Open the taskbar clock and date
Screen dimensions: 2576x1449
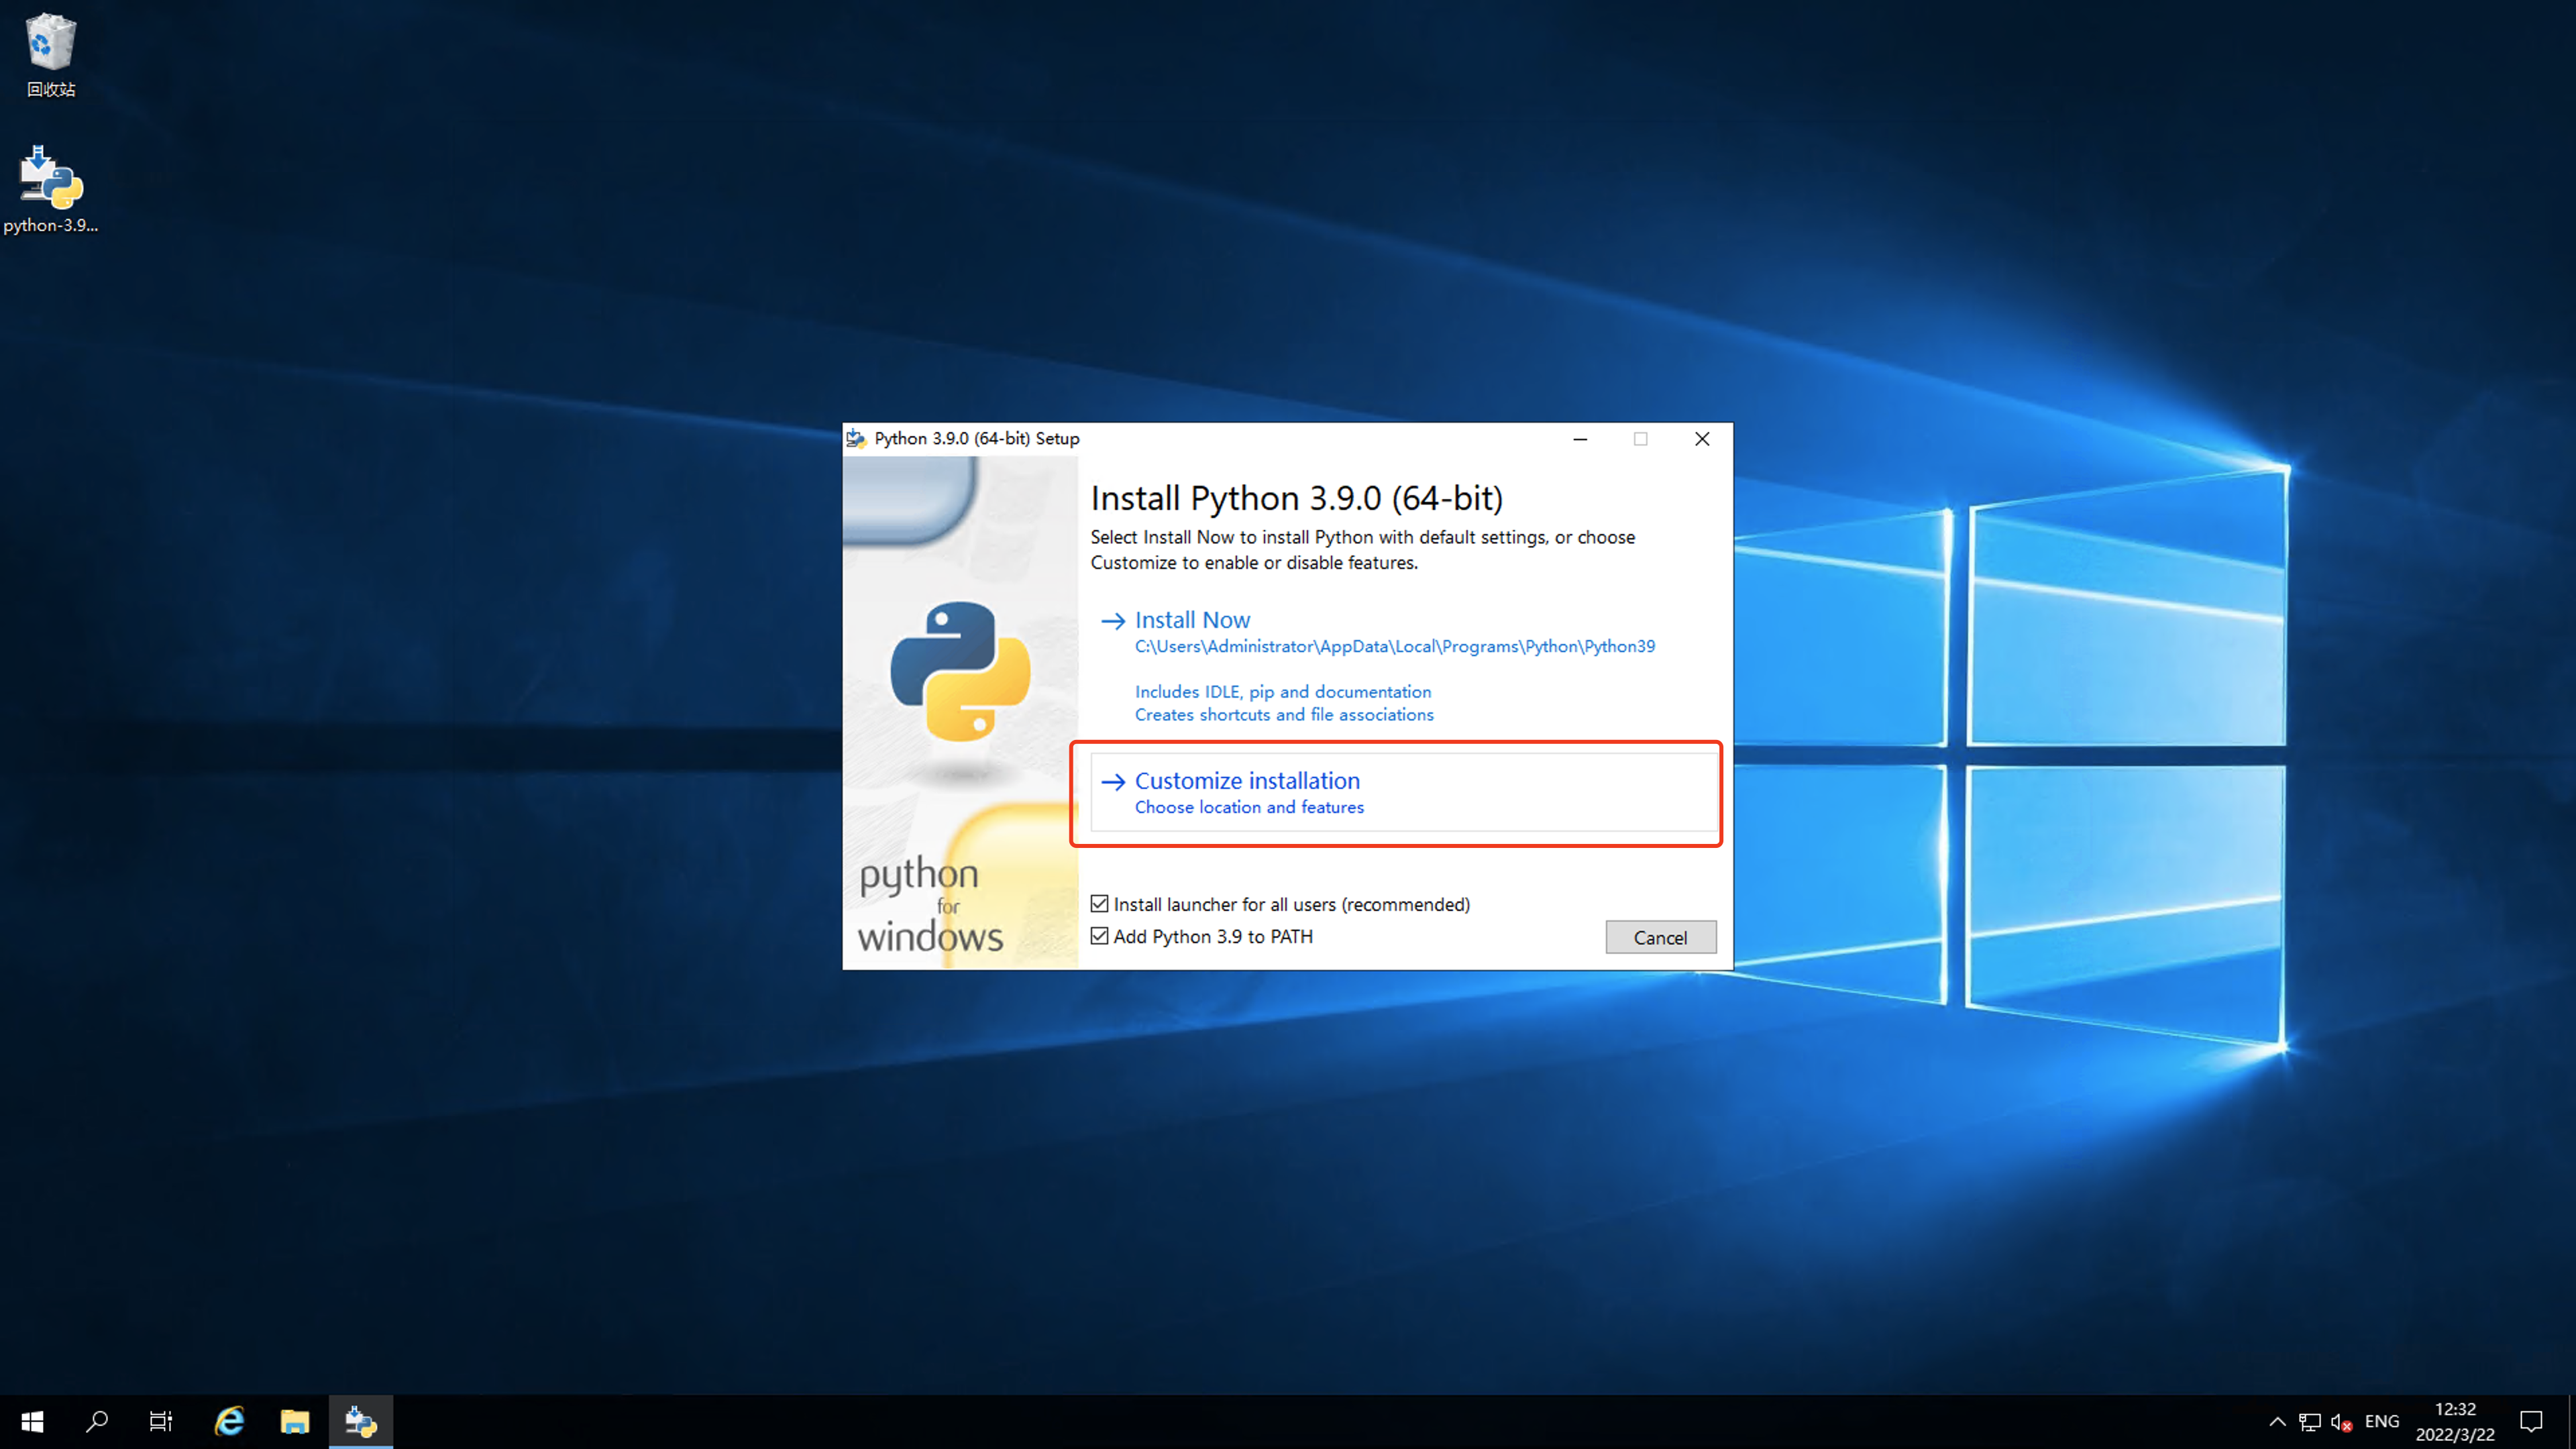coord(2455,1421)
